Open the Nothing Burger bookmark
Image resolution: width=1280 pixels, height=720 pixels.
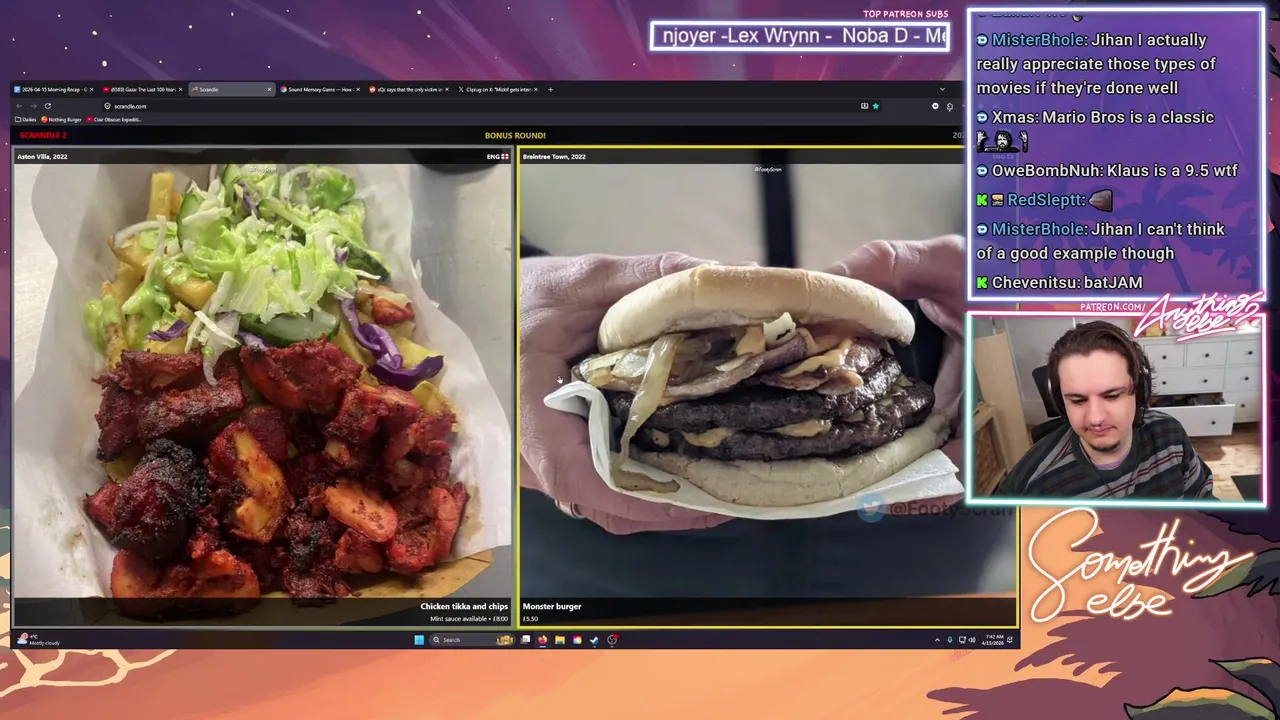pos(62,119)
